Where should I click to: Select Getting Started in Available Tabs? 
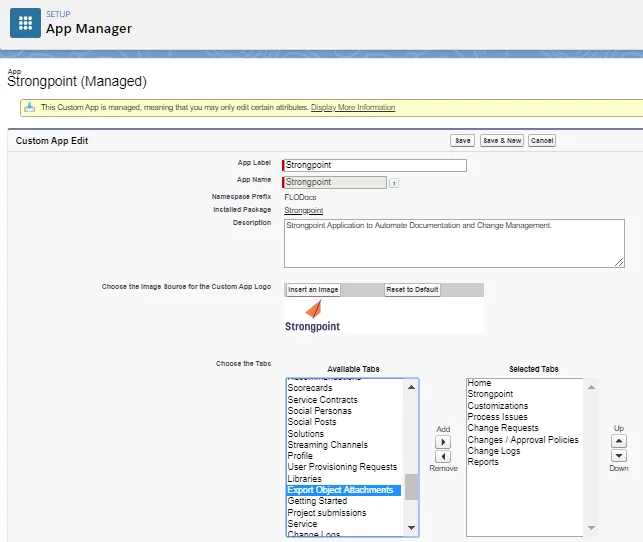317,501
